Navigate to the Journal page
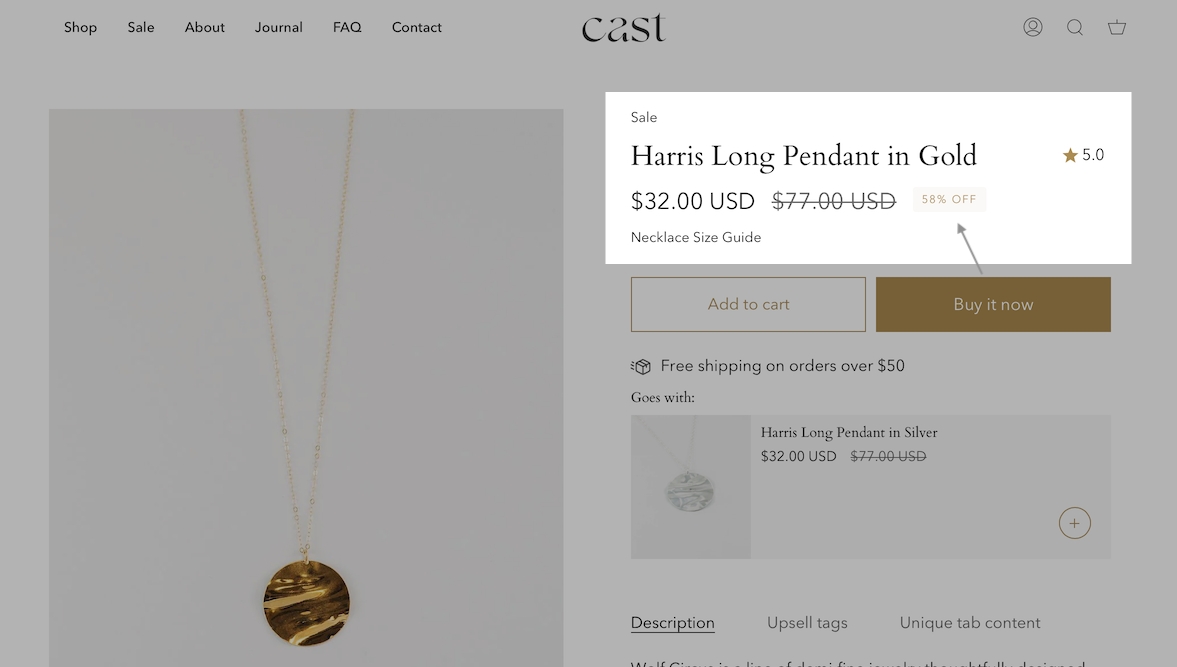1177x667 pixels. pos(279,27)
